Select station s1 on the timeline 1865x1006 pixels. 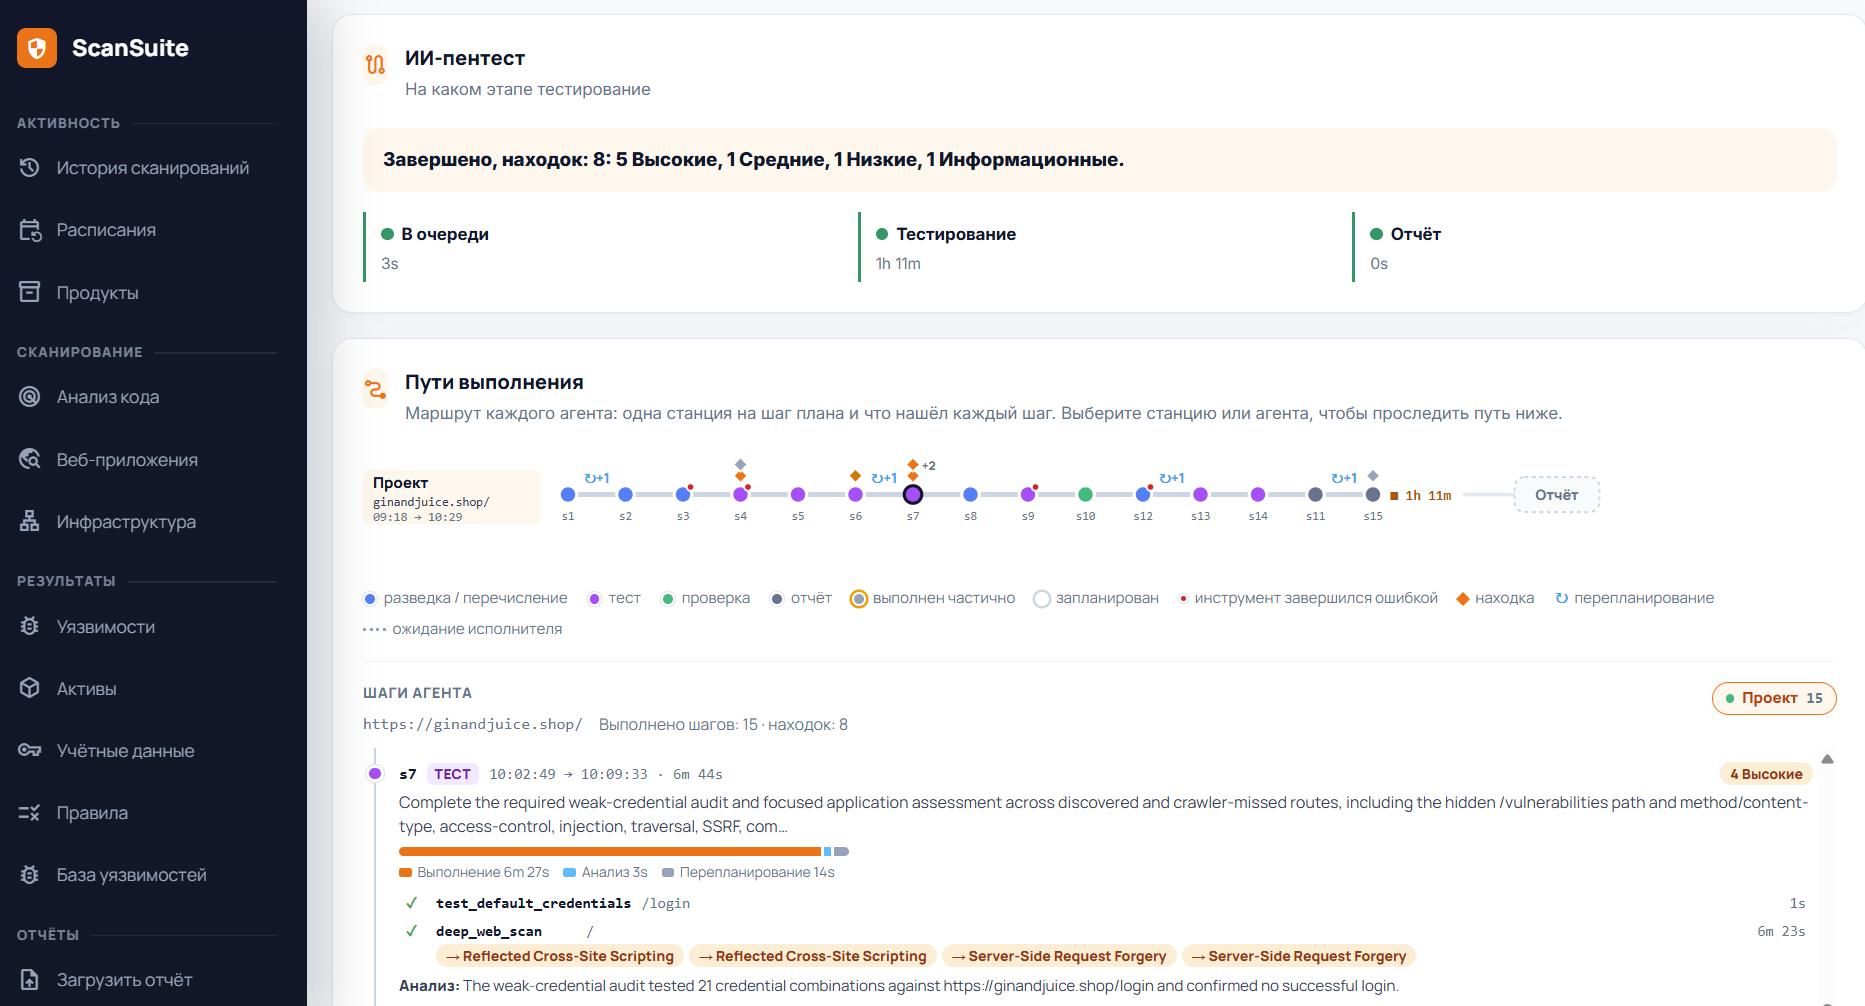pyautogui.click(x=568, y=494)
